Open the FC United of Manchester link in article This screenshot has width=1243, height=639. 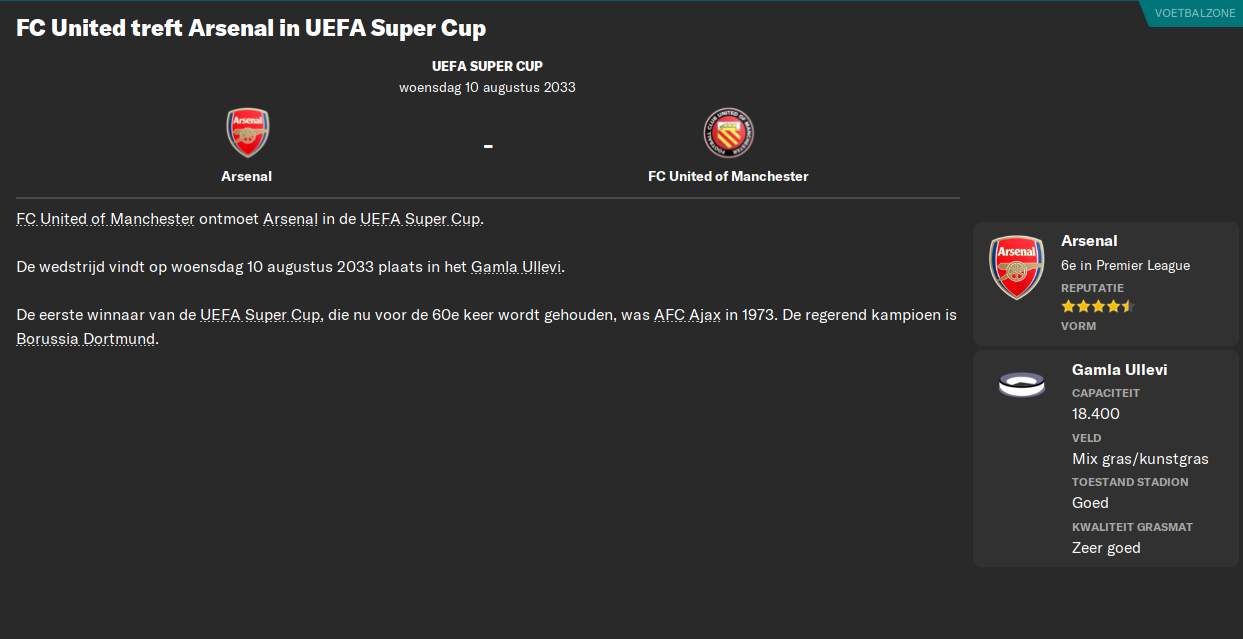click(104, 218)
